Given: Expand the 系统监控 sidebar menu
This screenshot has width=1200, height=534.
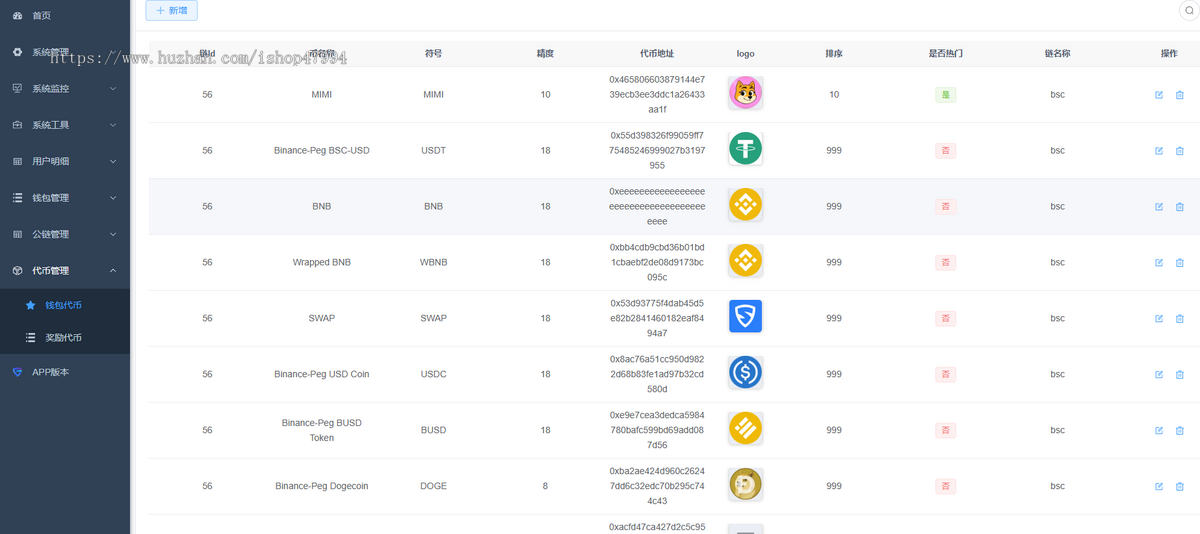Looking at the screenshot, I should click(65, 89).
